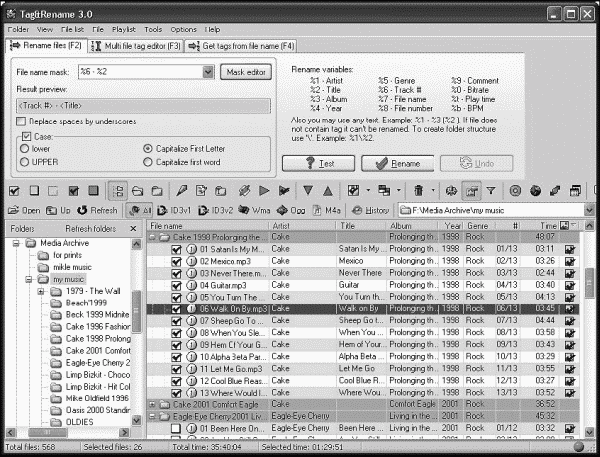Click the Open folder button
Viewport: 600px width, 457px height.
point(24,211)
